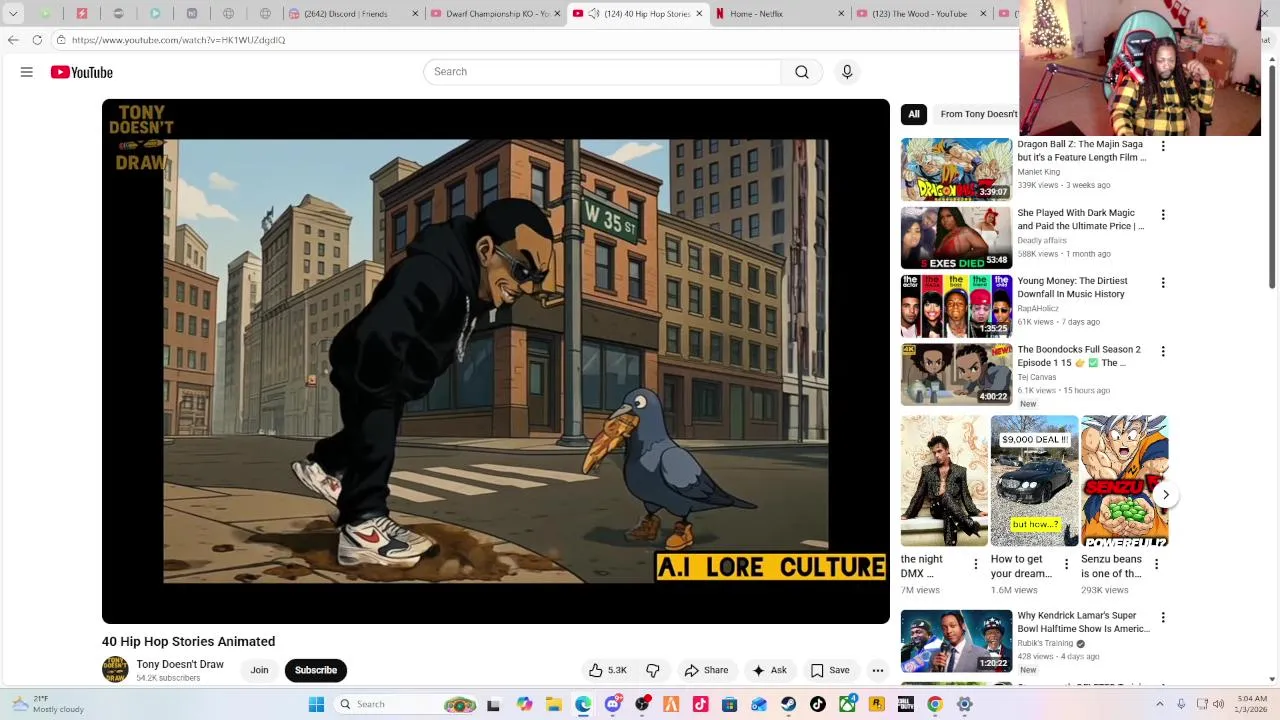Go to the YouTube home logo
This screenshot has height=720, width=1280.
pyautogui.click(x=82, y=72)
